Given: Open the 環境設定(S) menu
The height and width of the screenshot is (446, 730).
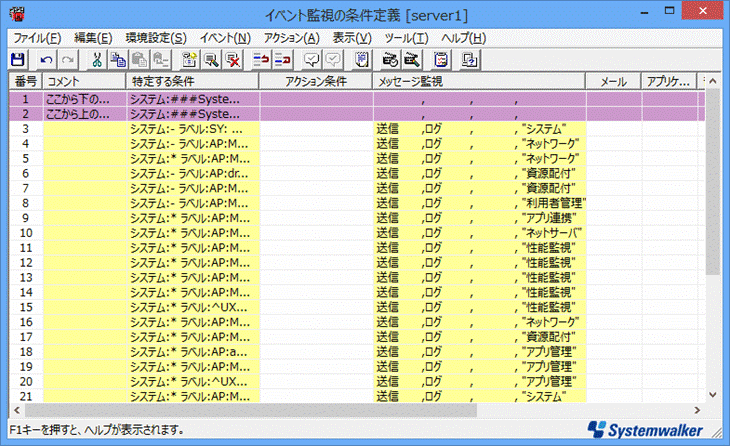Looking at the screenshot, I should pyautogui.click(x=152, y=38).
